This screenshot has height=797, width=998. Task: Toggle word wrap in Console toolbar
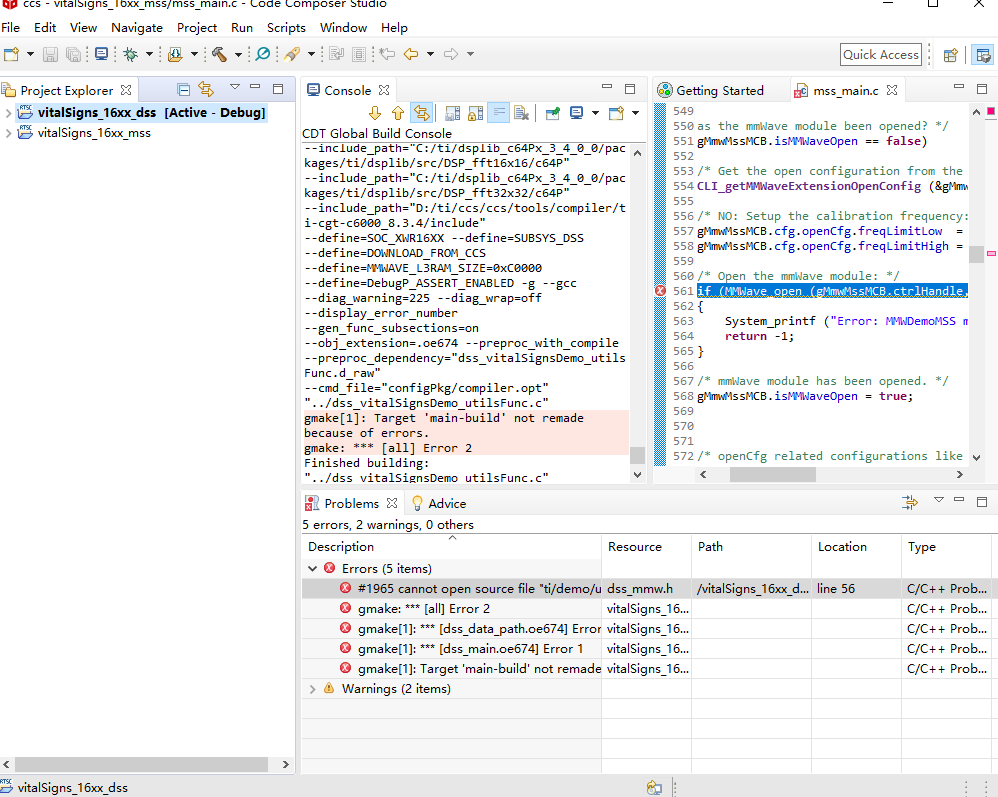[498, 113]
